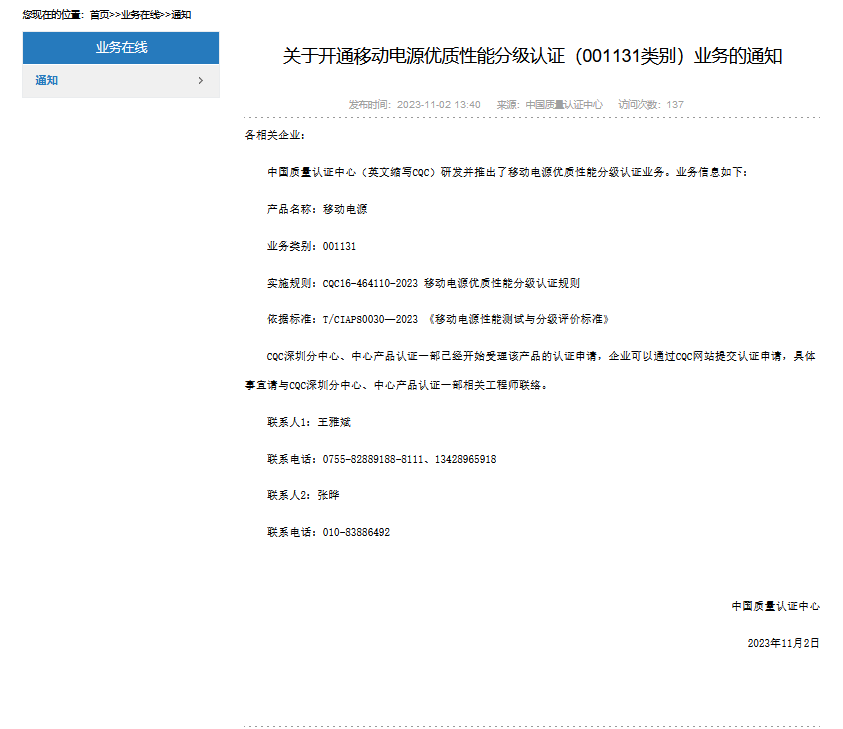Screen dimensions: 843x729
Task: Open the 通知 item in the sidebar
Action: (x=47, y=81)
